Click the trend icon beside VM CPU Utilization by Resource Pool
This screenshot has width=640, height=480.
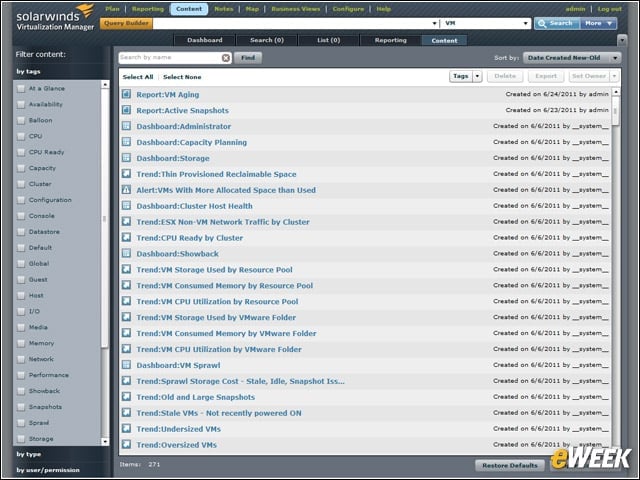[127, 301]
